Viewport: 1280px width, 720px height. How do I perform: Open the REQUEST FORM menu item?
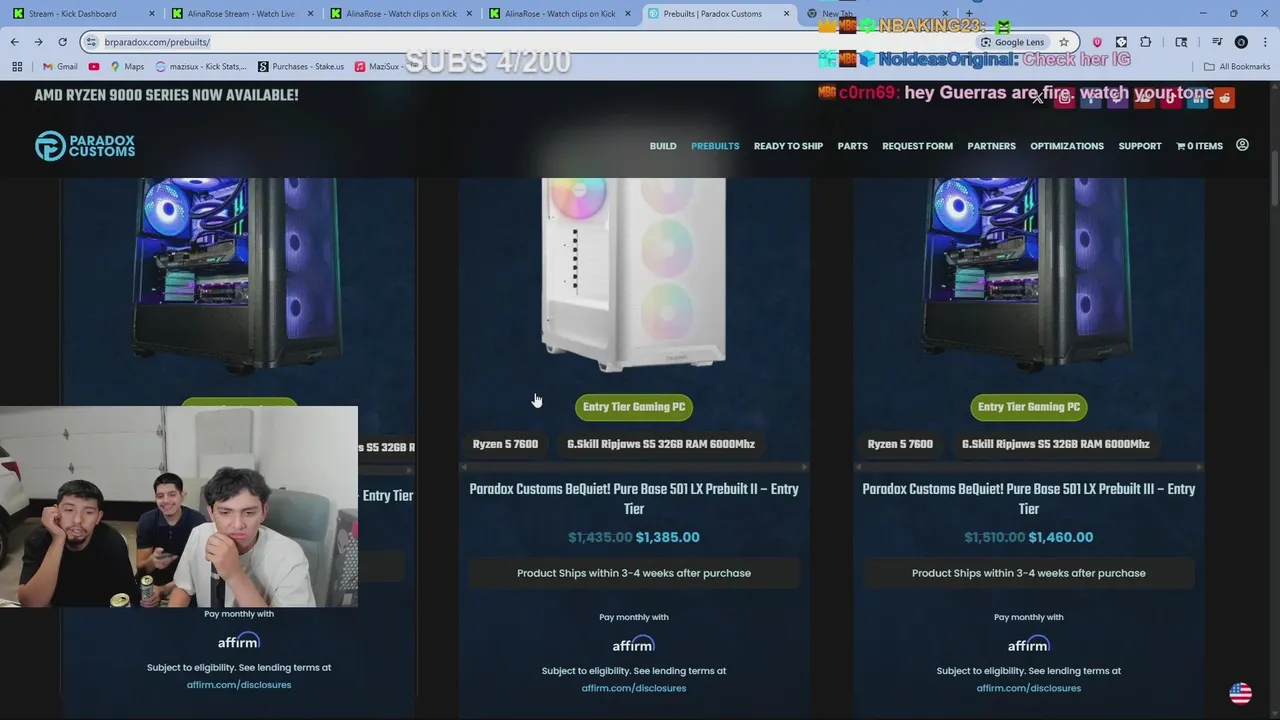[x=917, y=146]
